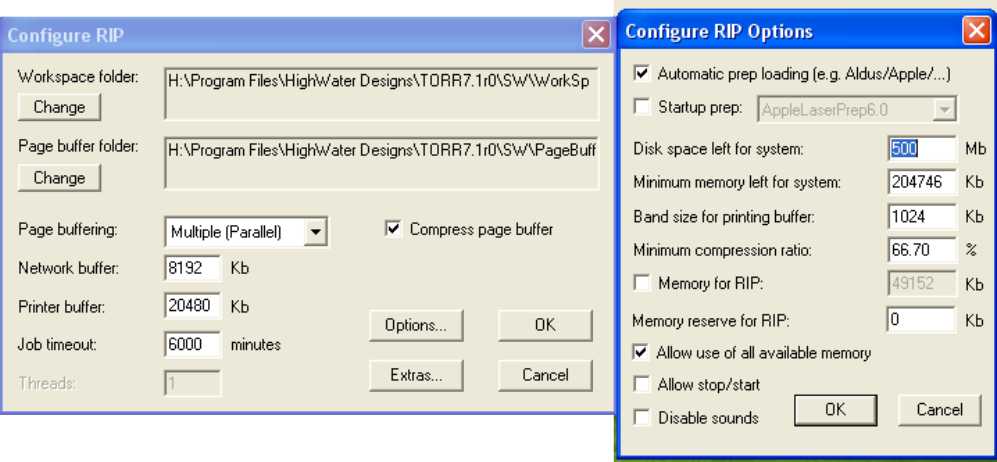Close the Configure RIP window
Screen dimensions: 997x462
pos(596,34)
